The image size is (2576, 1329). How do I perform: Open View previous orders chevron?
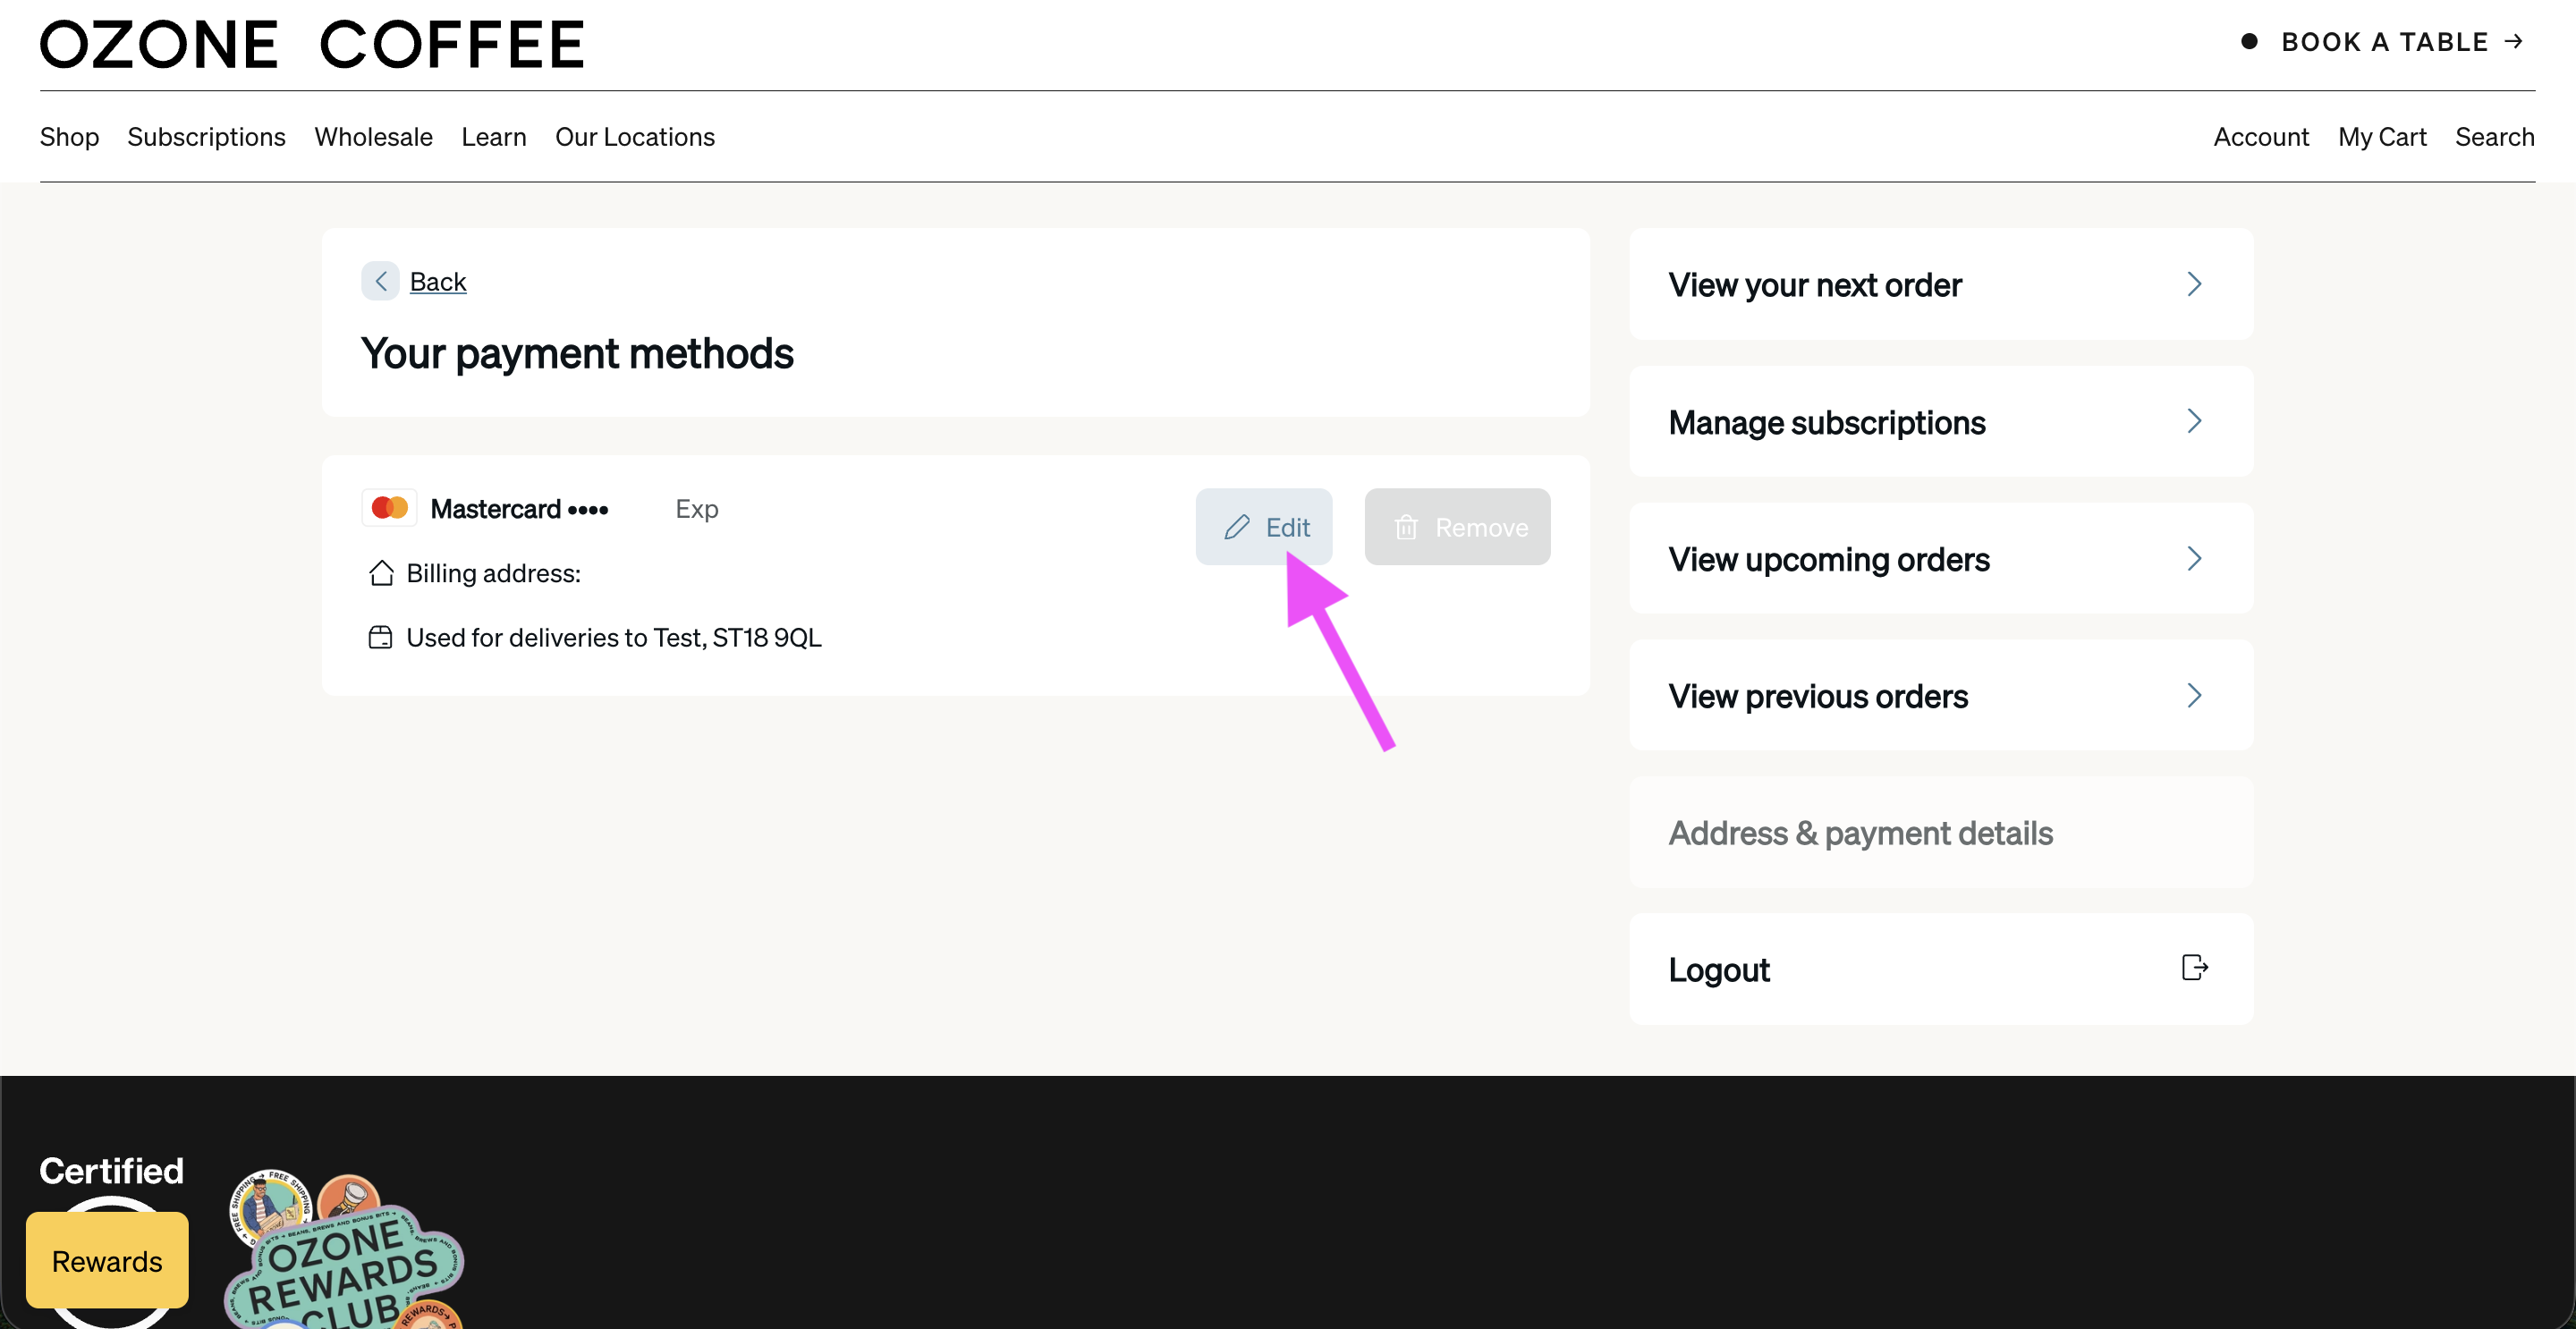click(x=2194, y=695)
